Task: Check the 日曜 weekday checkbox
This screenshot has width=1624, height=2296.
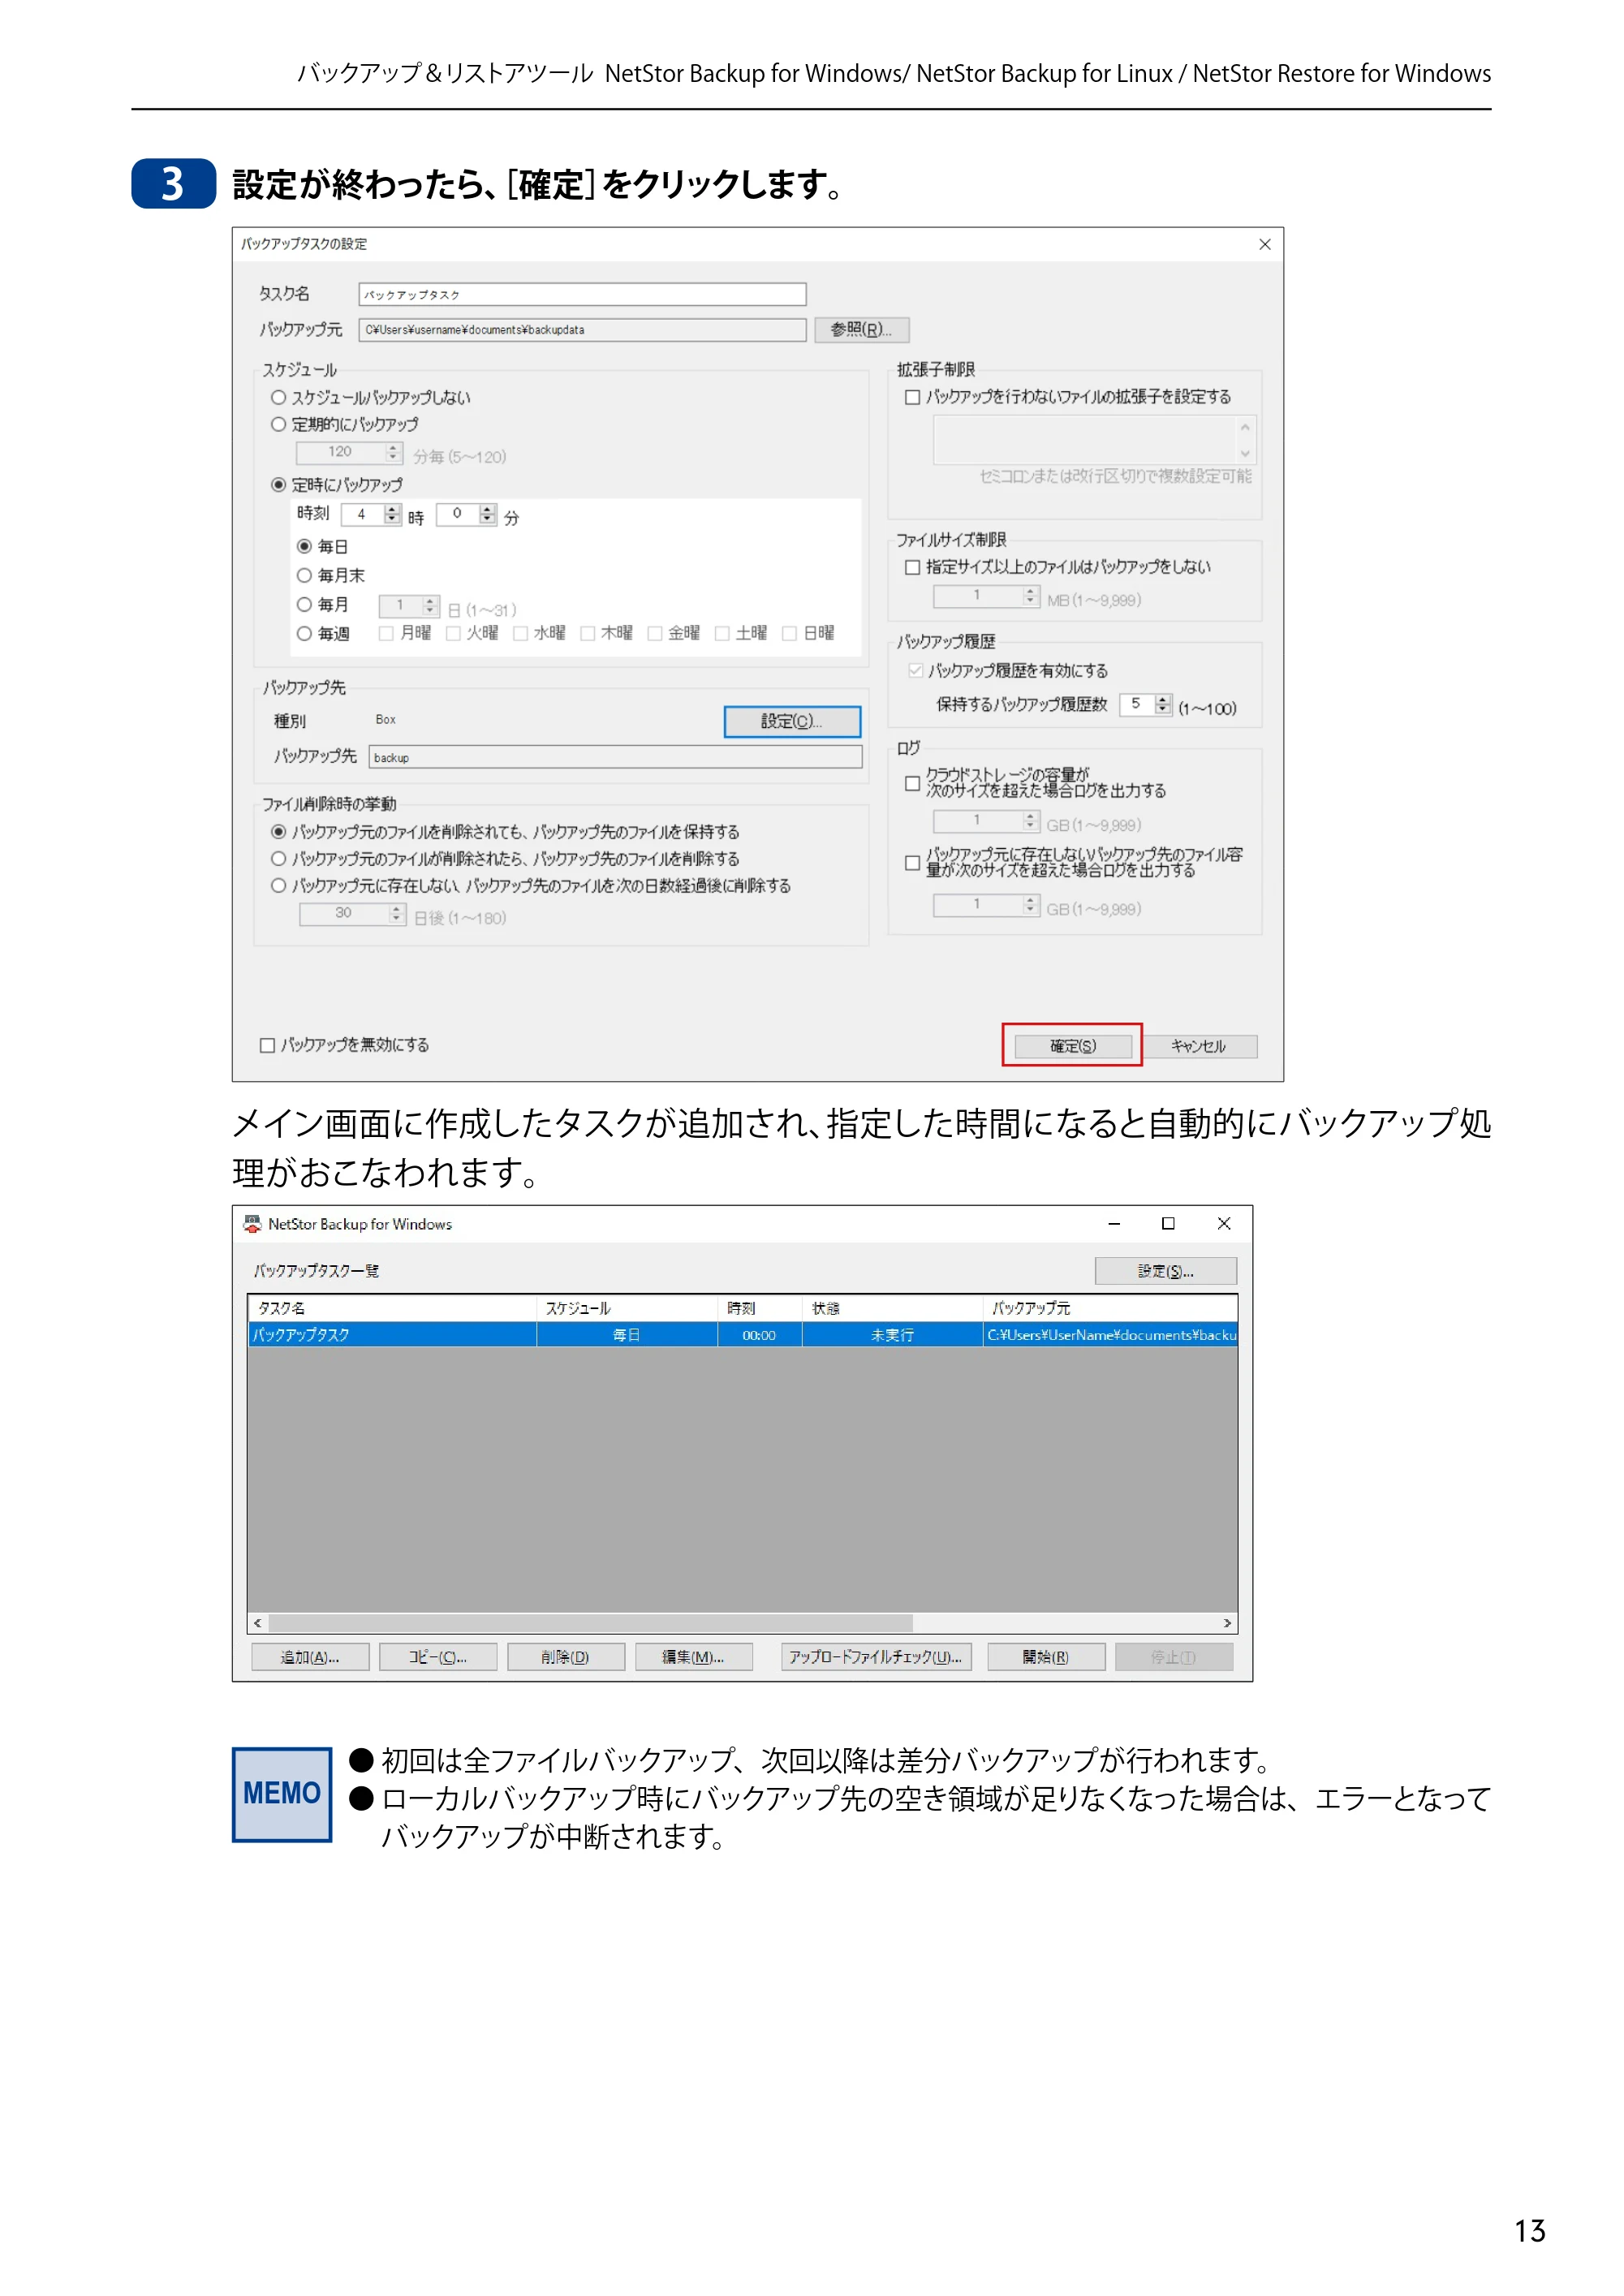Action: [789, 633]
